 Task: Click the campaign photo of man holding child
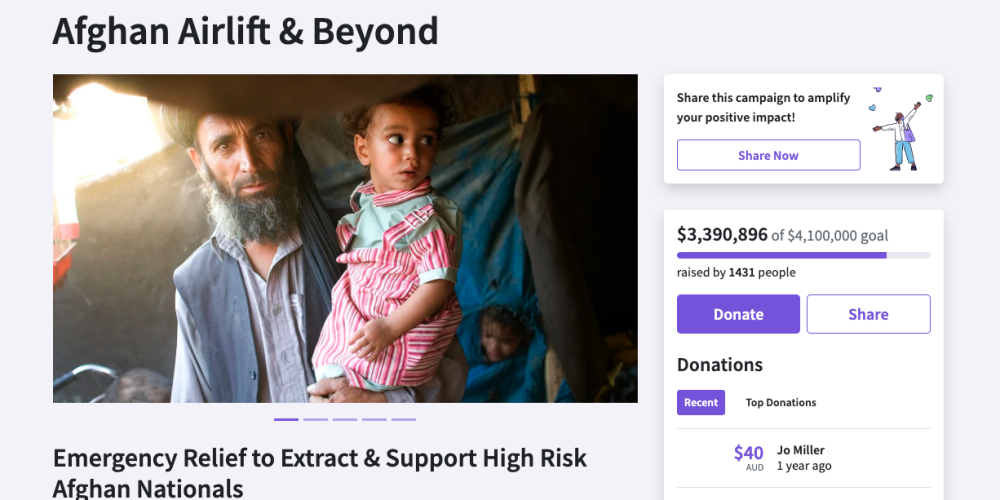tap(345, 238)
